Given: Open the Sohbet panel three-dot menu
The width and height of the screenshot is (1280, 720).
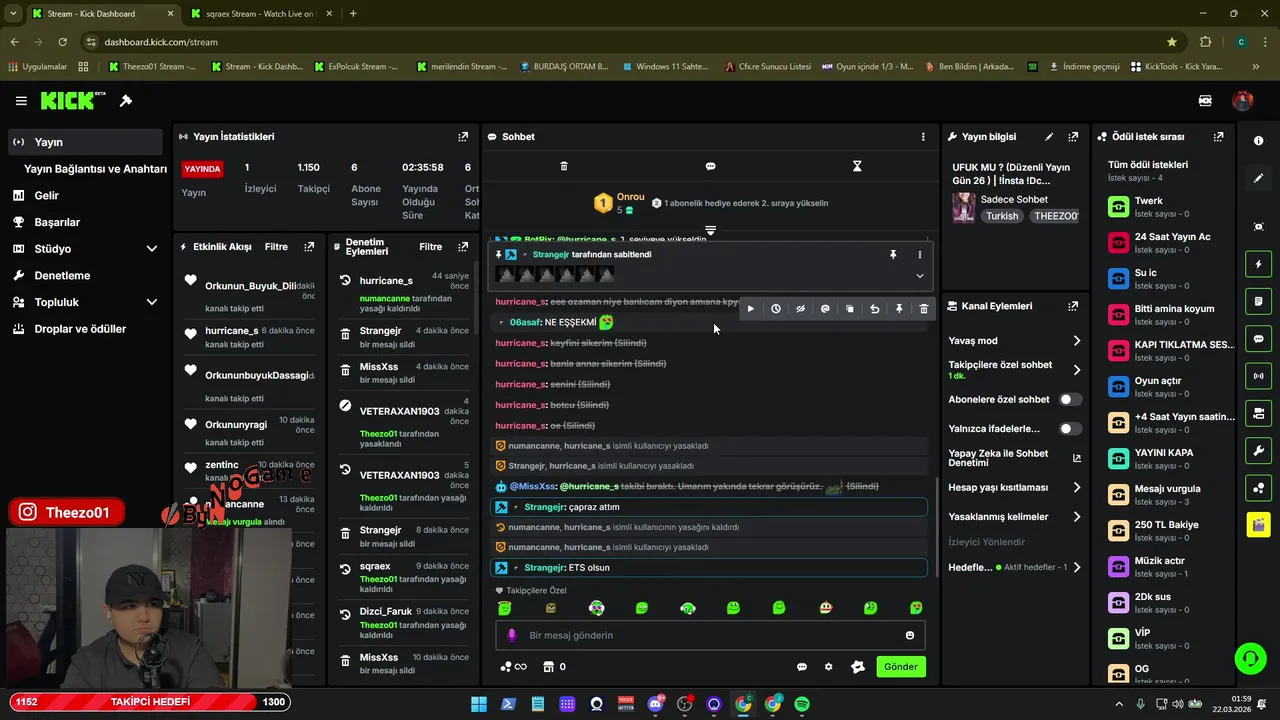Looking at the screenshot, I should pyautogui.click(x=923, y=137).
